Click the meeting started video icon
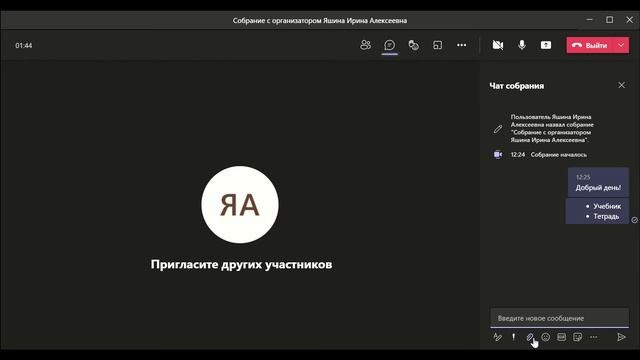The height and width of the screenshot is (360, 640). coord(498,154)
